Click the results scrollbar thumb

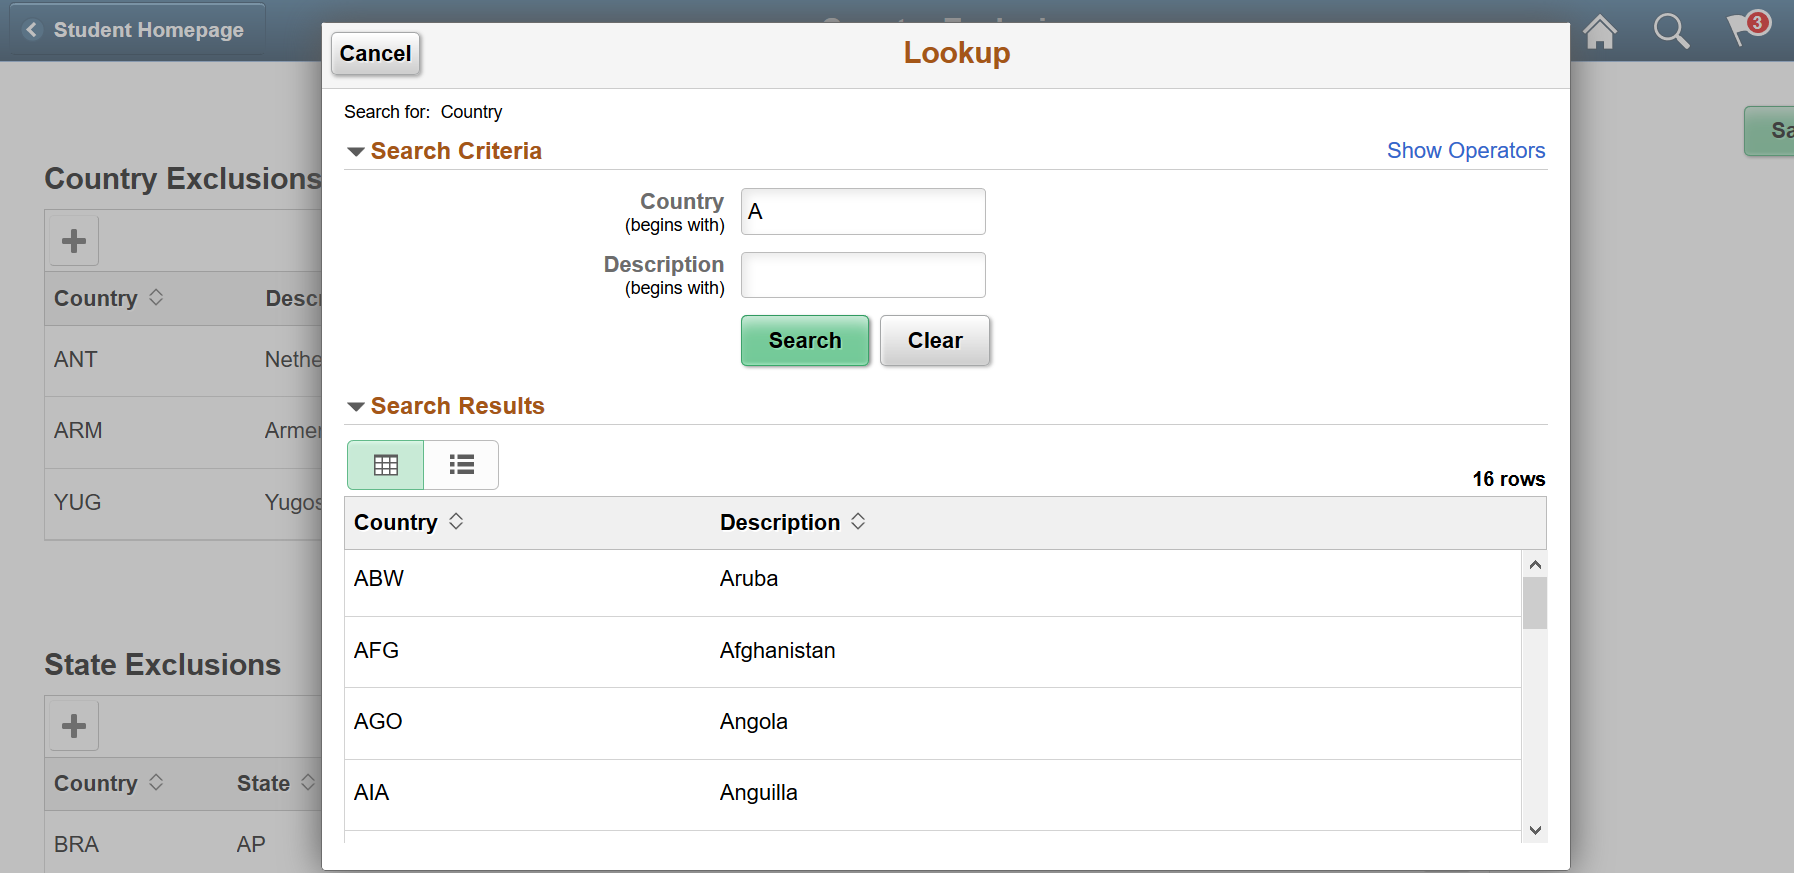coord(1535,603)
